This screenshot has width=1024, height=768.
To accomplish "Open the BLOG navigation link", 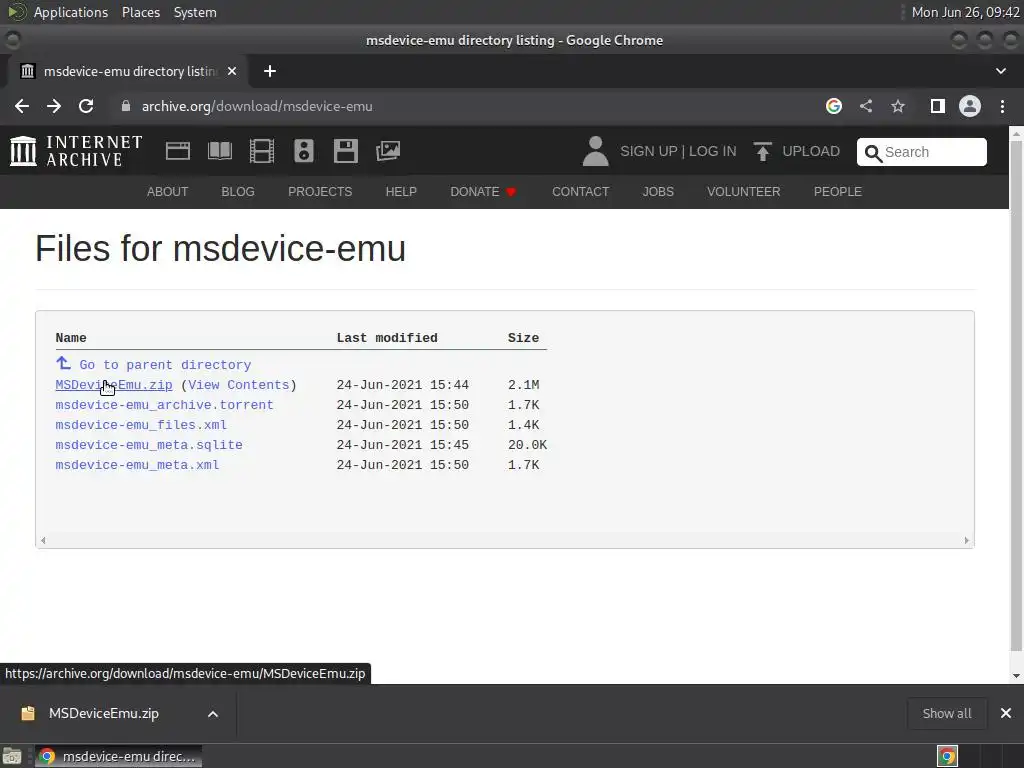I will [x=238, y=192].
